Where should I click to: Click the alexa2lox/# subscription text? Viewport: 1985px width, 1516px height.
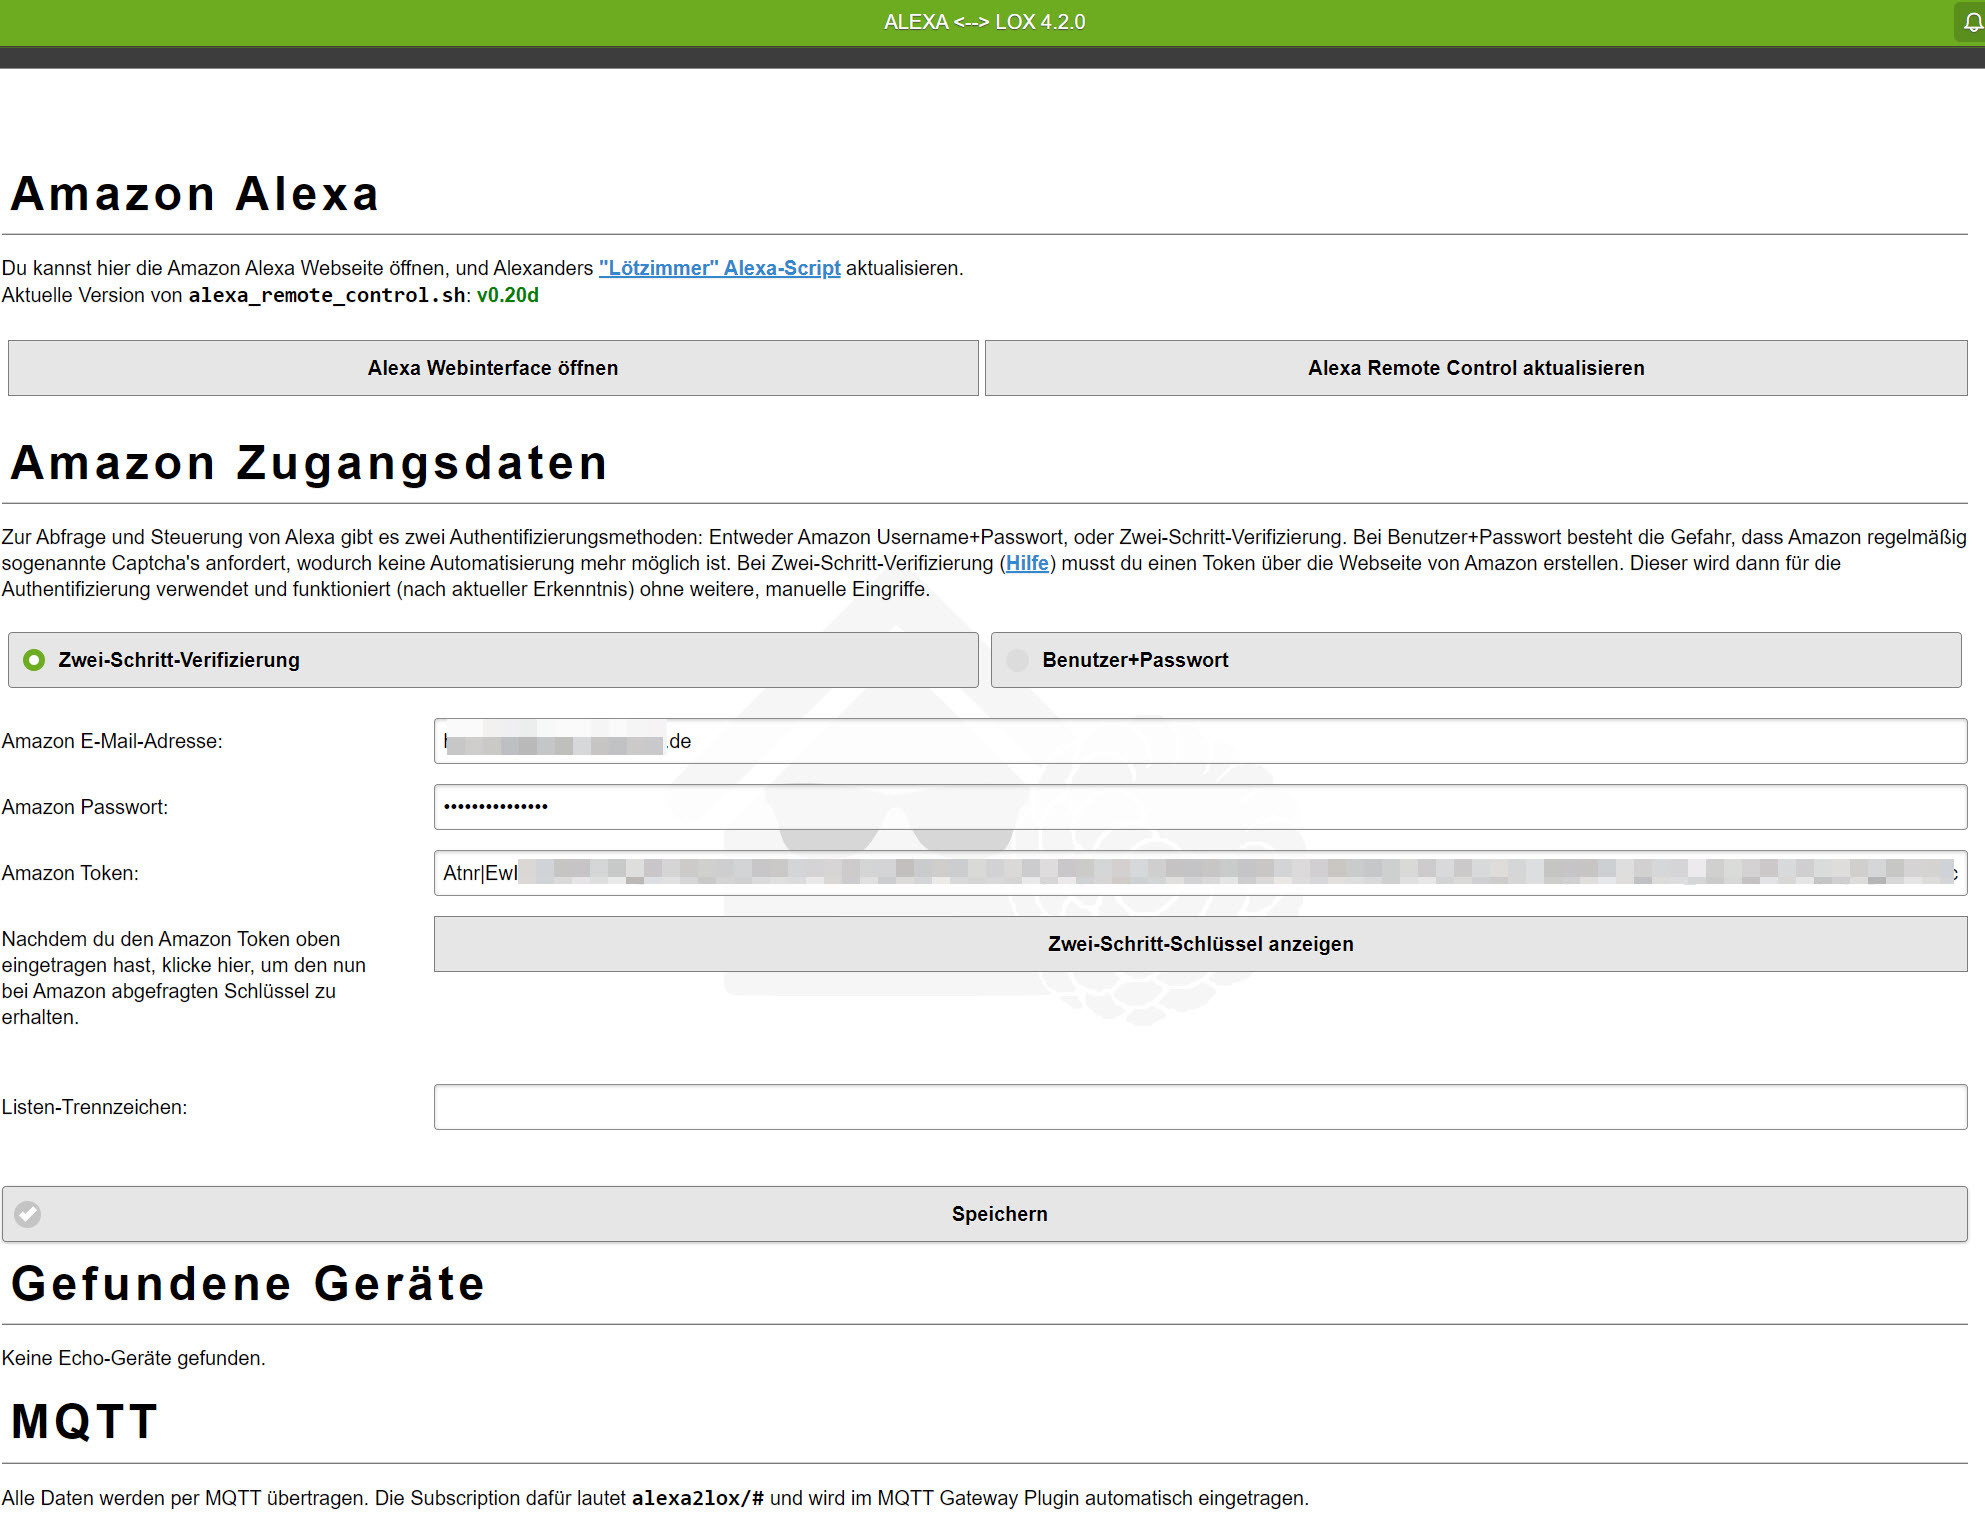click(x=698, y=1498)
